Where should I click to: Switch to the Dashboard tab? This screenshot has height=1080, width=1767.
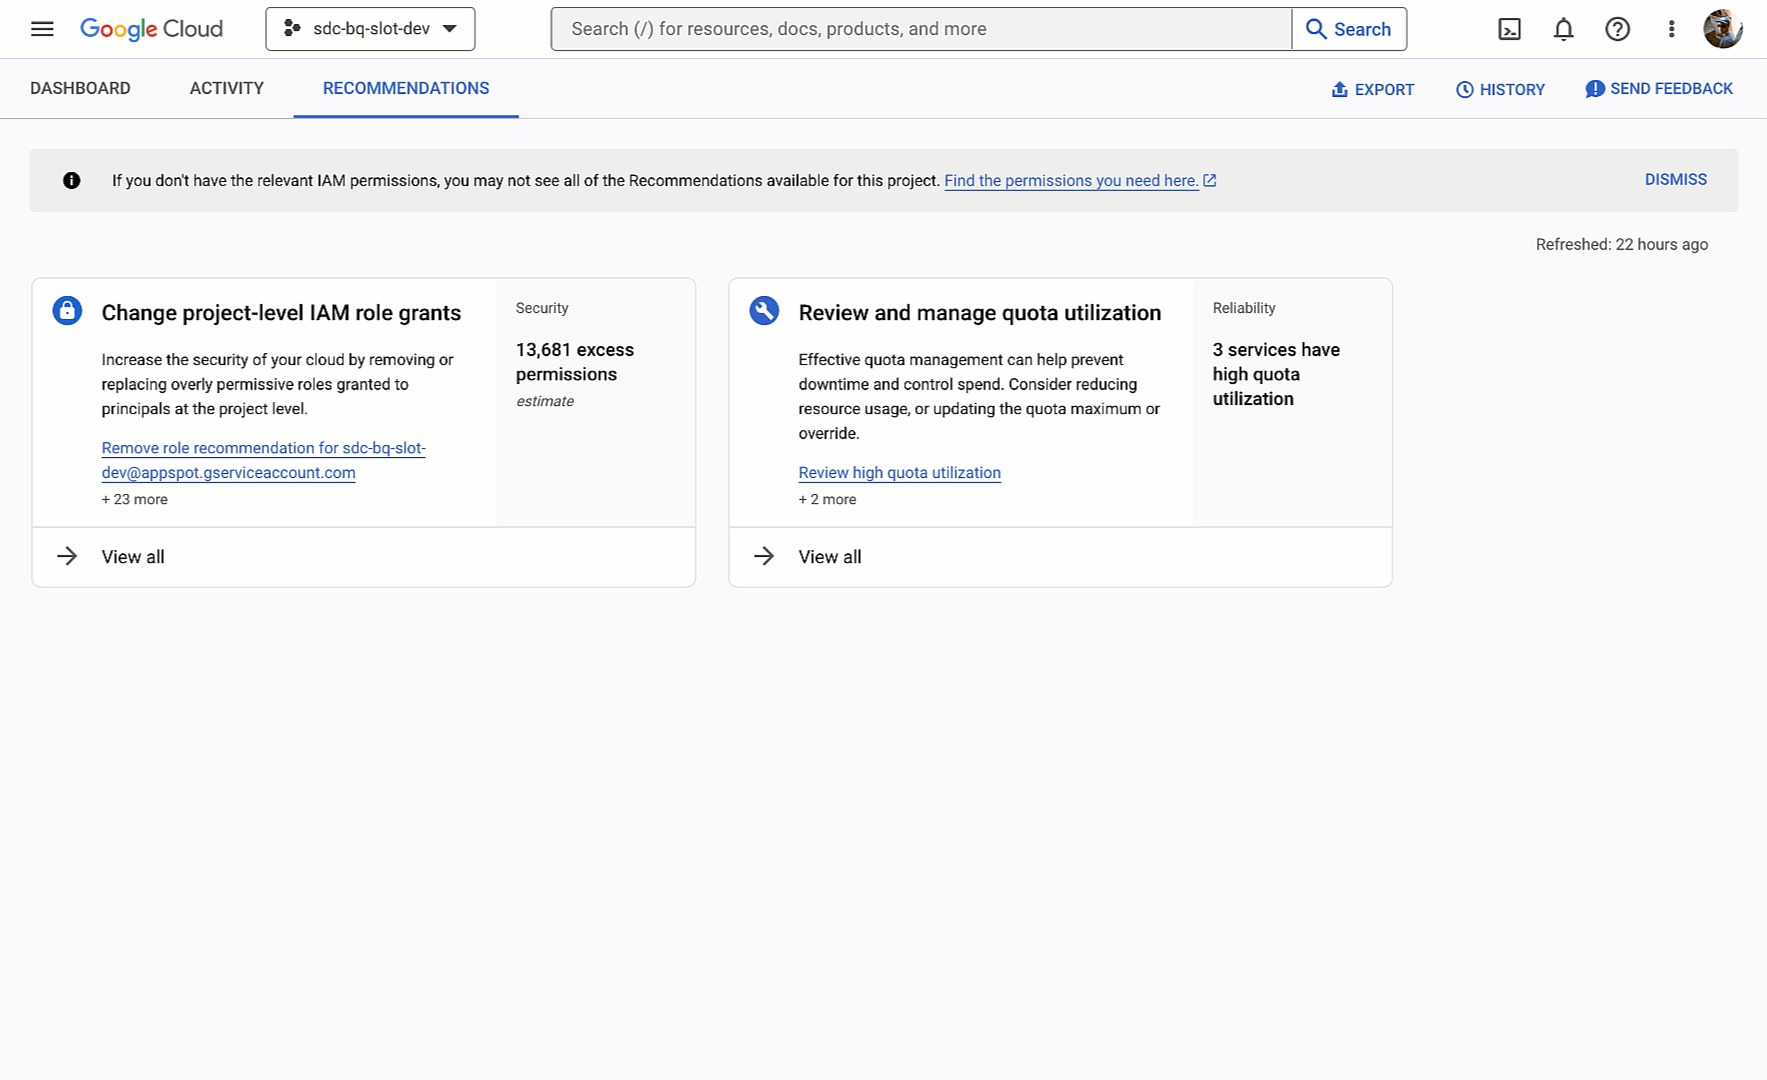click(80, 88)
